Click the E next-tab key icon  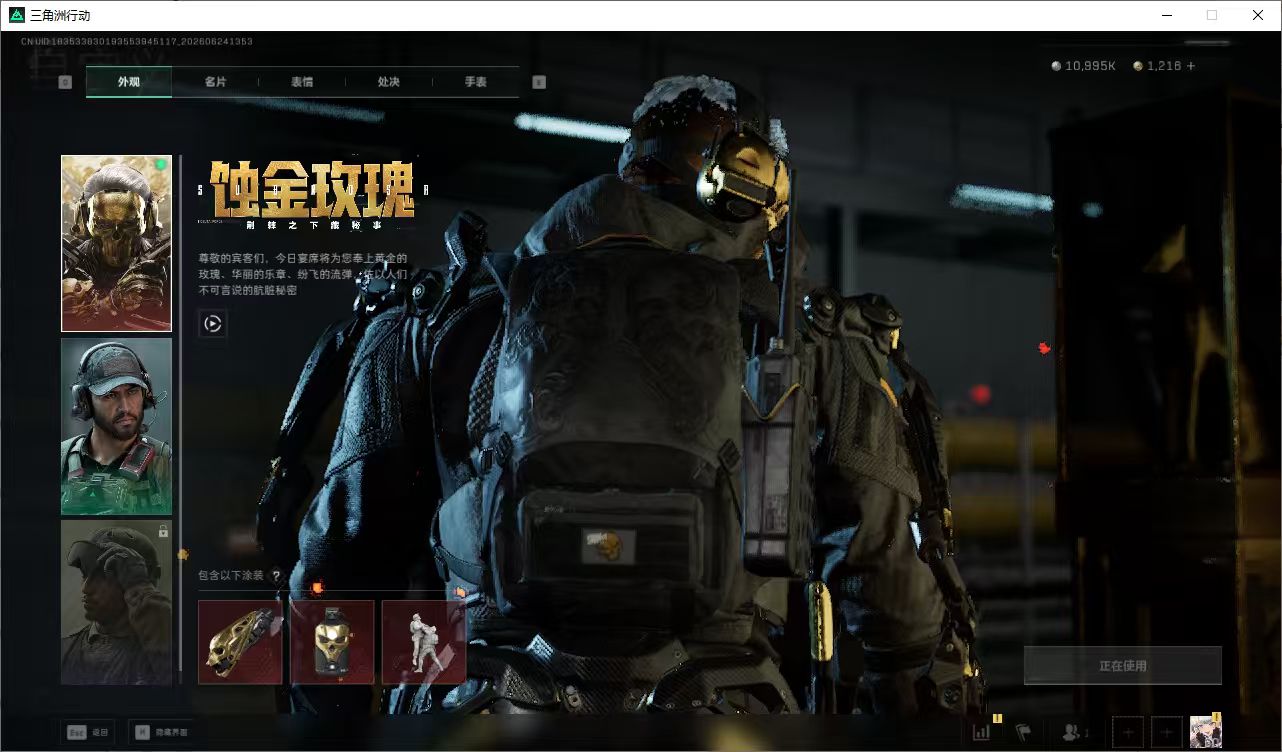pyautogui.click(x=539, y=82)
